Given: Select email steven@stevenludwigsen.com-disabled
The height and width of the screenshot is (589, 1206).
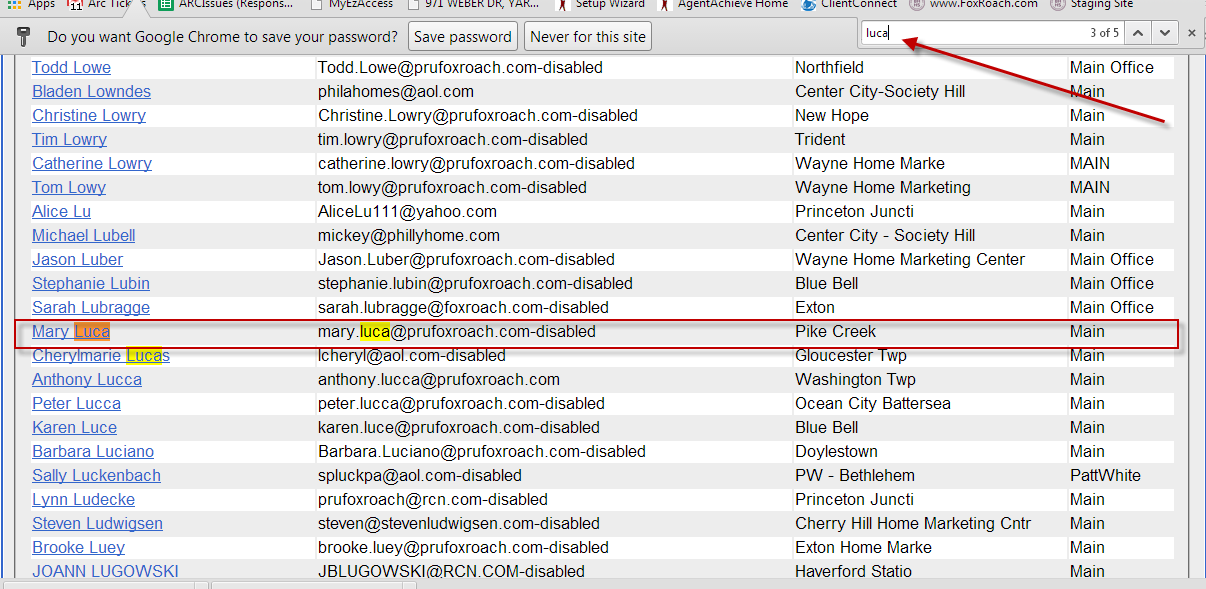Looking at the screenshot, I should [x=459, y=523].
